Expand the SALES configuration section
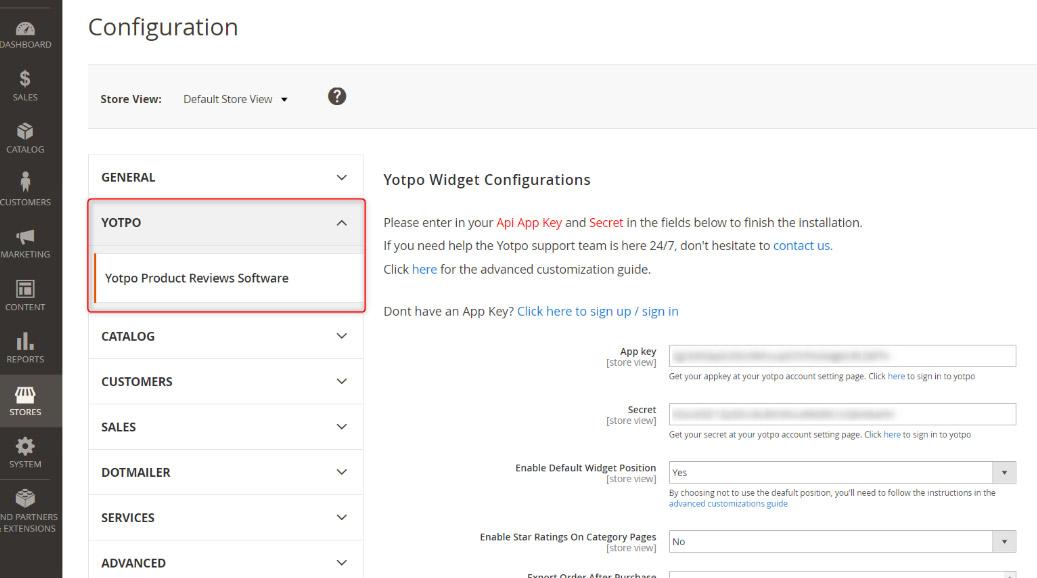The width and height of the screenshot is (1037, 578). [x=226, y=427]
